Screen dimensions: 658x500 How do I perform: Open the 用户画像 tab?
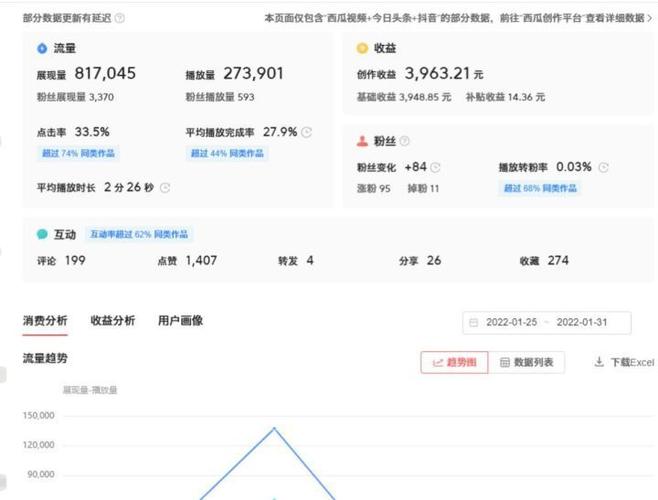180,321
